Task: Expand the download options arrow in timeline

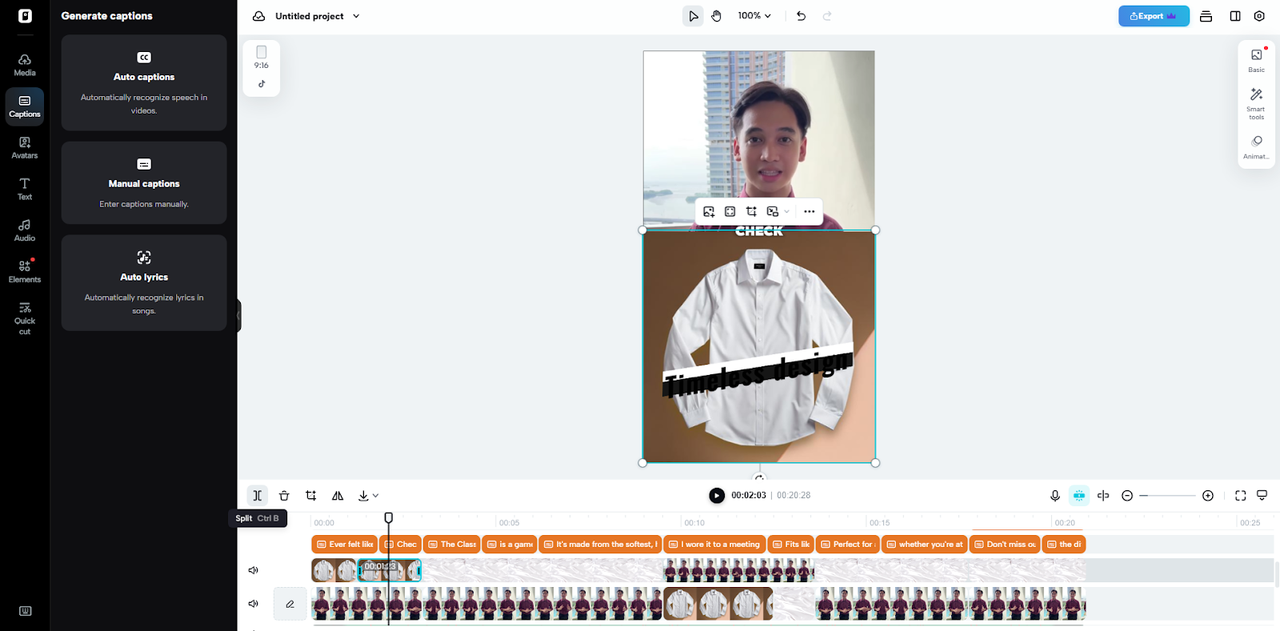Action: coord(375,495)
